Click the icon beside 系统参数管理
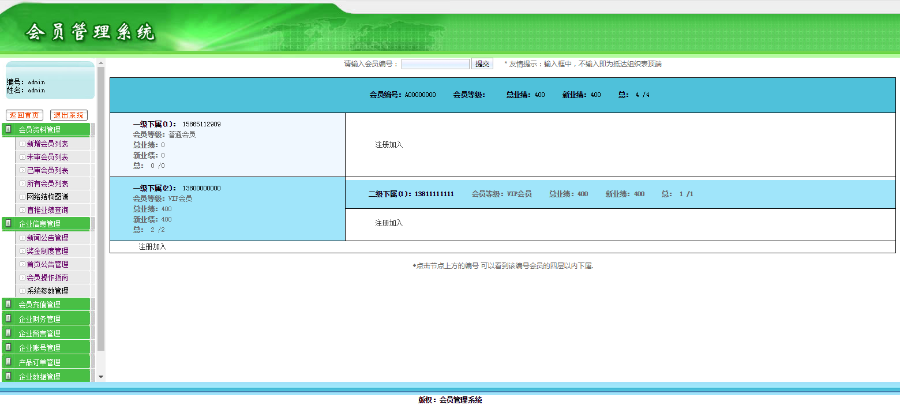This screenshot has width=900, height=405. [x=22, y=290]
